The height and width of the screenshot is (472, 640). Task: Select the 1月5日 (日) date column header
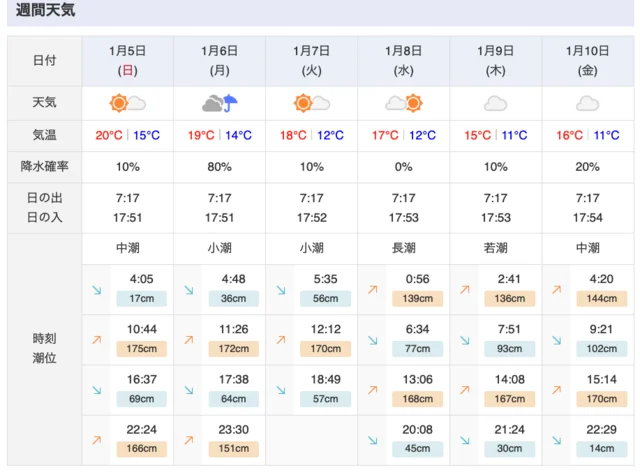[128, 60]
